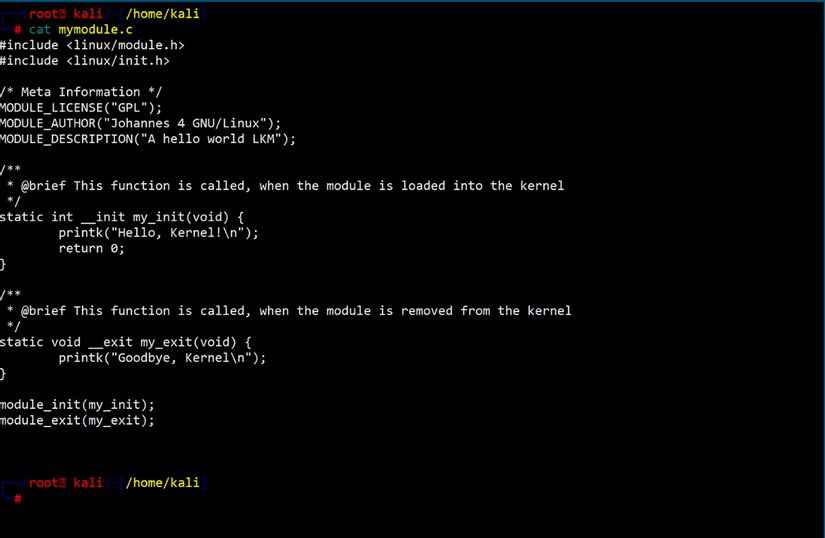
Task: Click the mymodule.c filename in the cat command
Action: point(95,30)
